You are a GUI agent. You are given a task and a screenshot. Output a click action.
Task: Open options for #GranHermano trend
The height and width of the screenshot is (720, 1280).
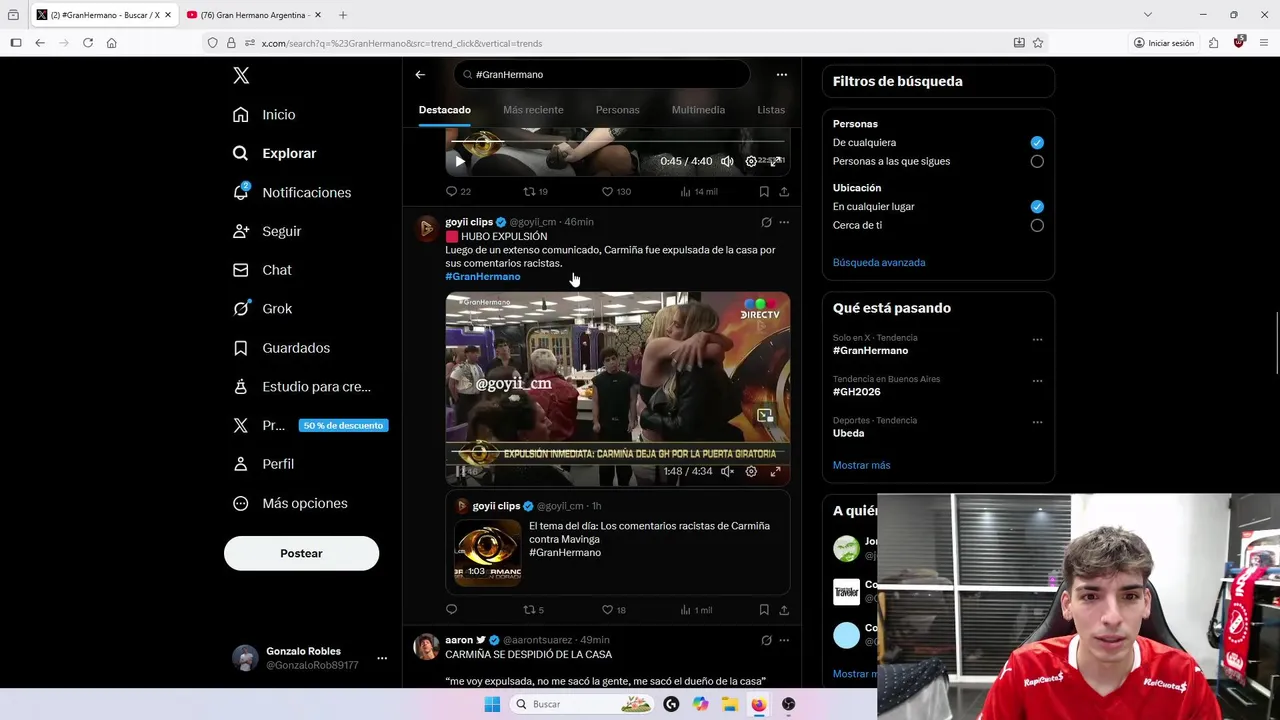[x=1037, y=340]
